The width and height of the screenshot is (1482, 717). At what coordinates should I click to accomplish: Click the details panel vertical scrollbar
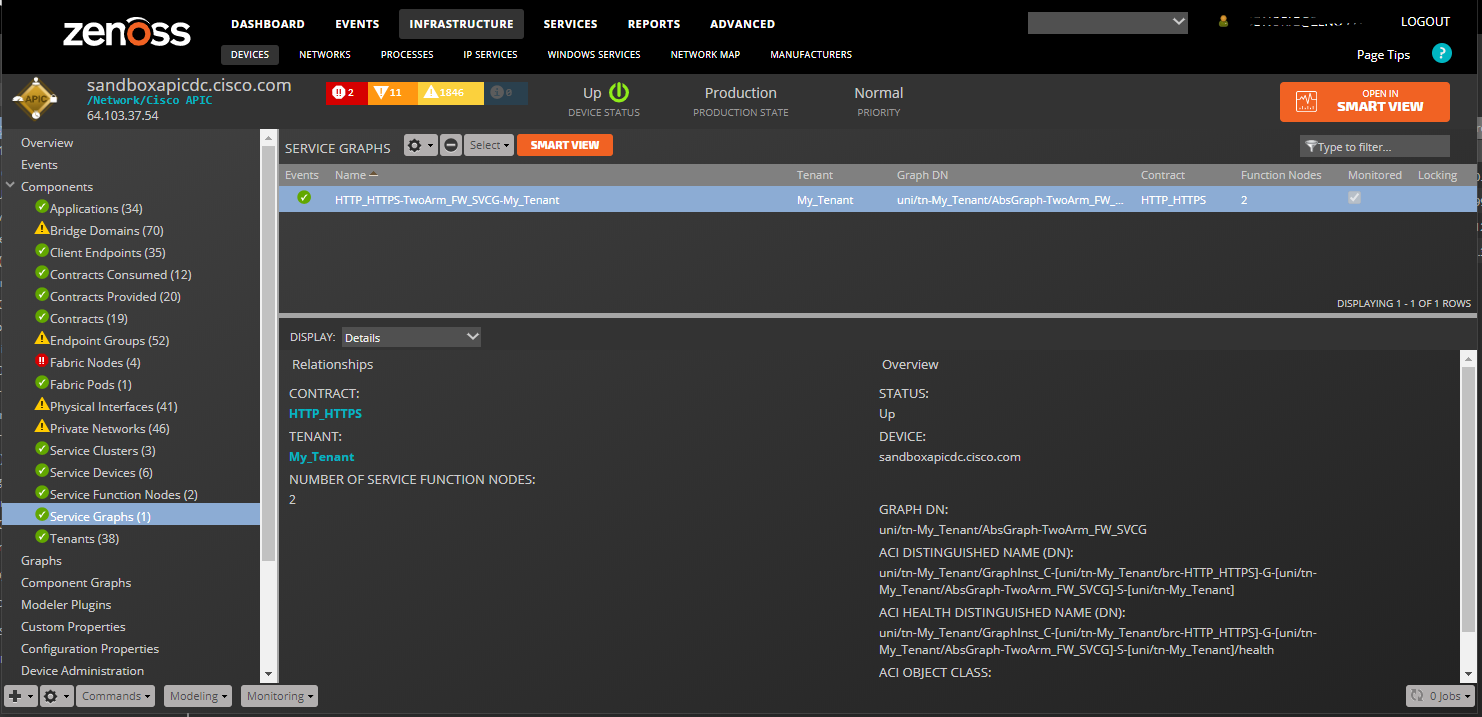[x=1468, y=497]
